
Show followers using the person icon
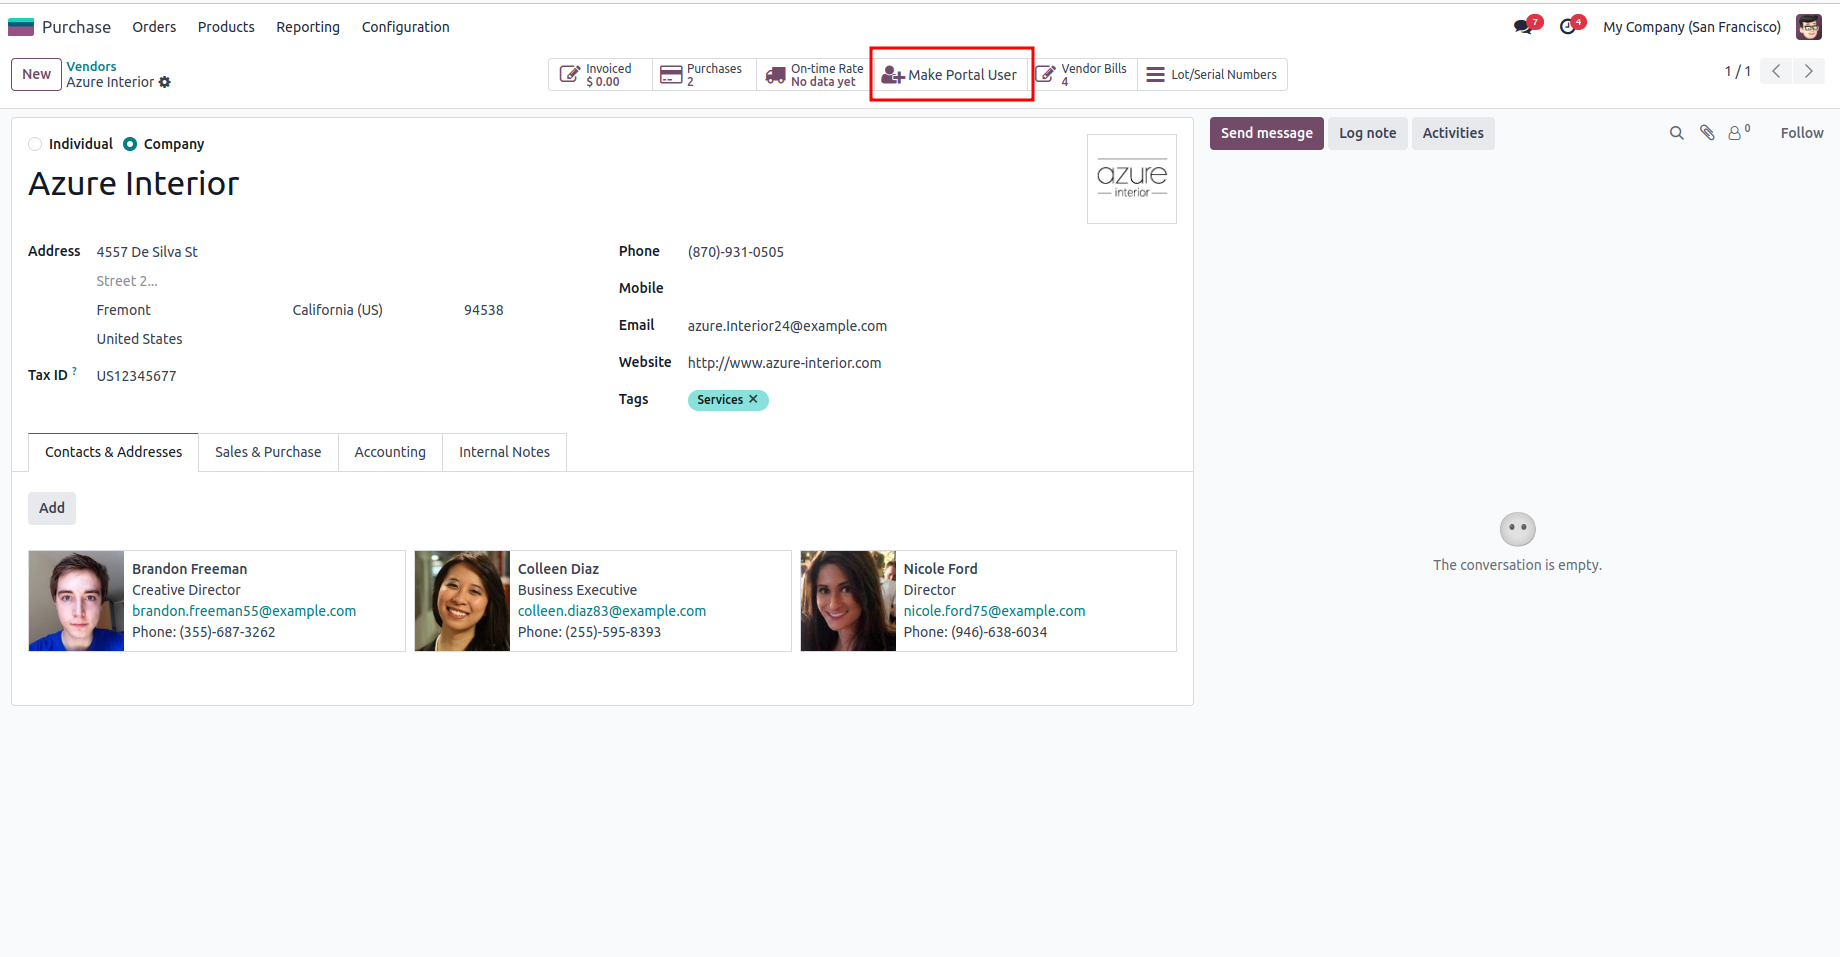coord(1736,133)
